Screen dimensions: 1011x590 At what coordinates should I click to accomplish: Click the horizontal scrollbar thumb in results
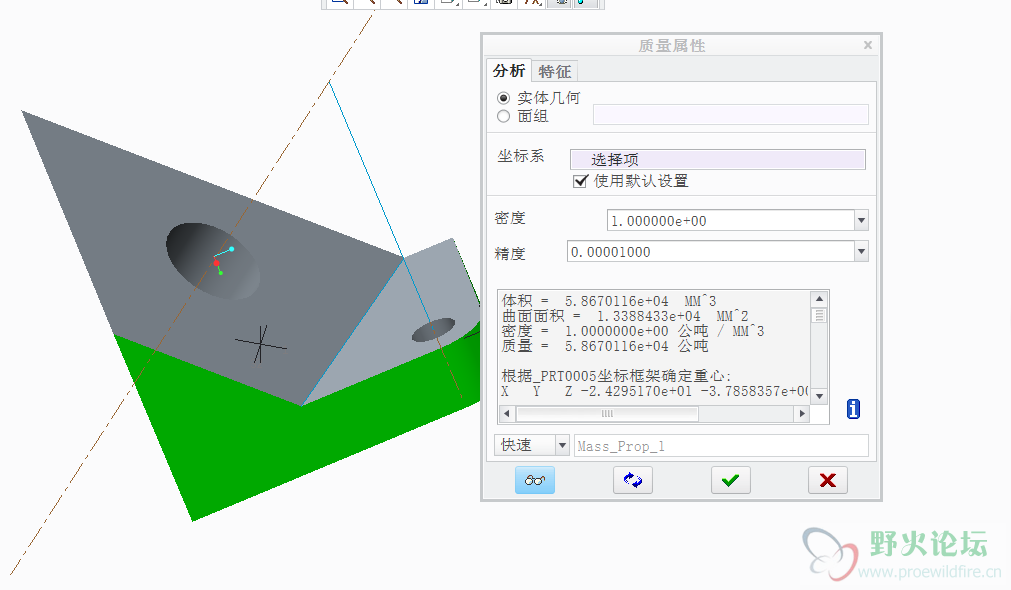[607, 413]
